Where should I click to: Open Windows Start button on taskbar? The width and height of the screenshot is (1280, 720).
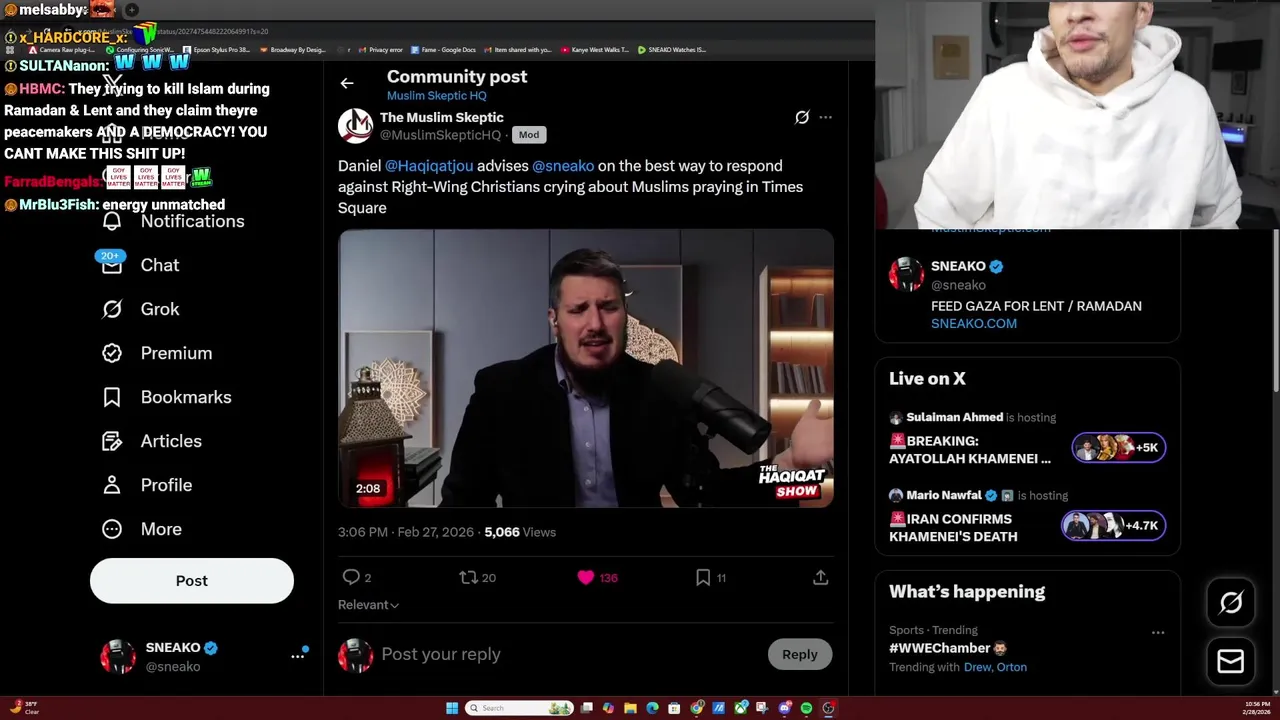tap(452, 708)
